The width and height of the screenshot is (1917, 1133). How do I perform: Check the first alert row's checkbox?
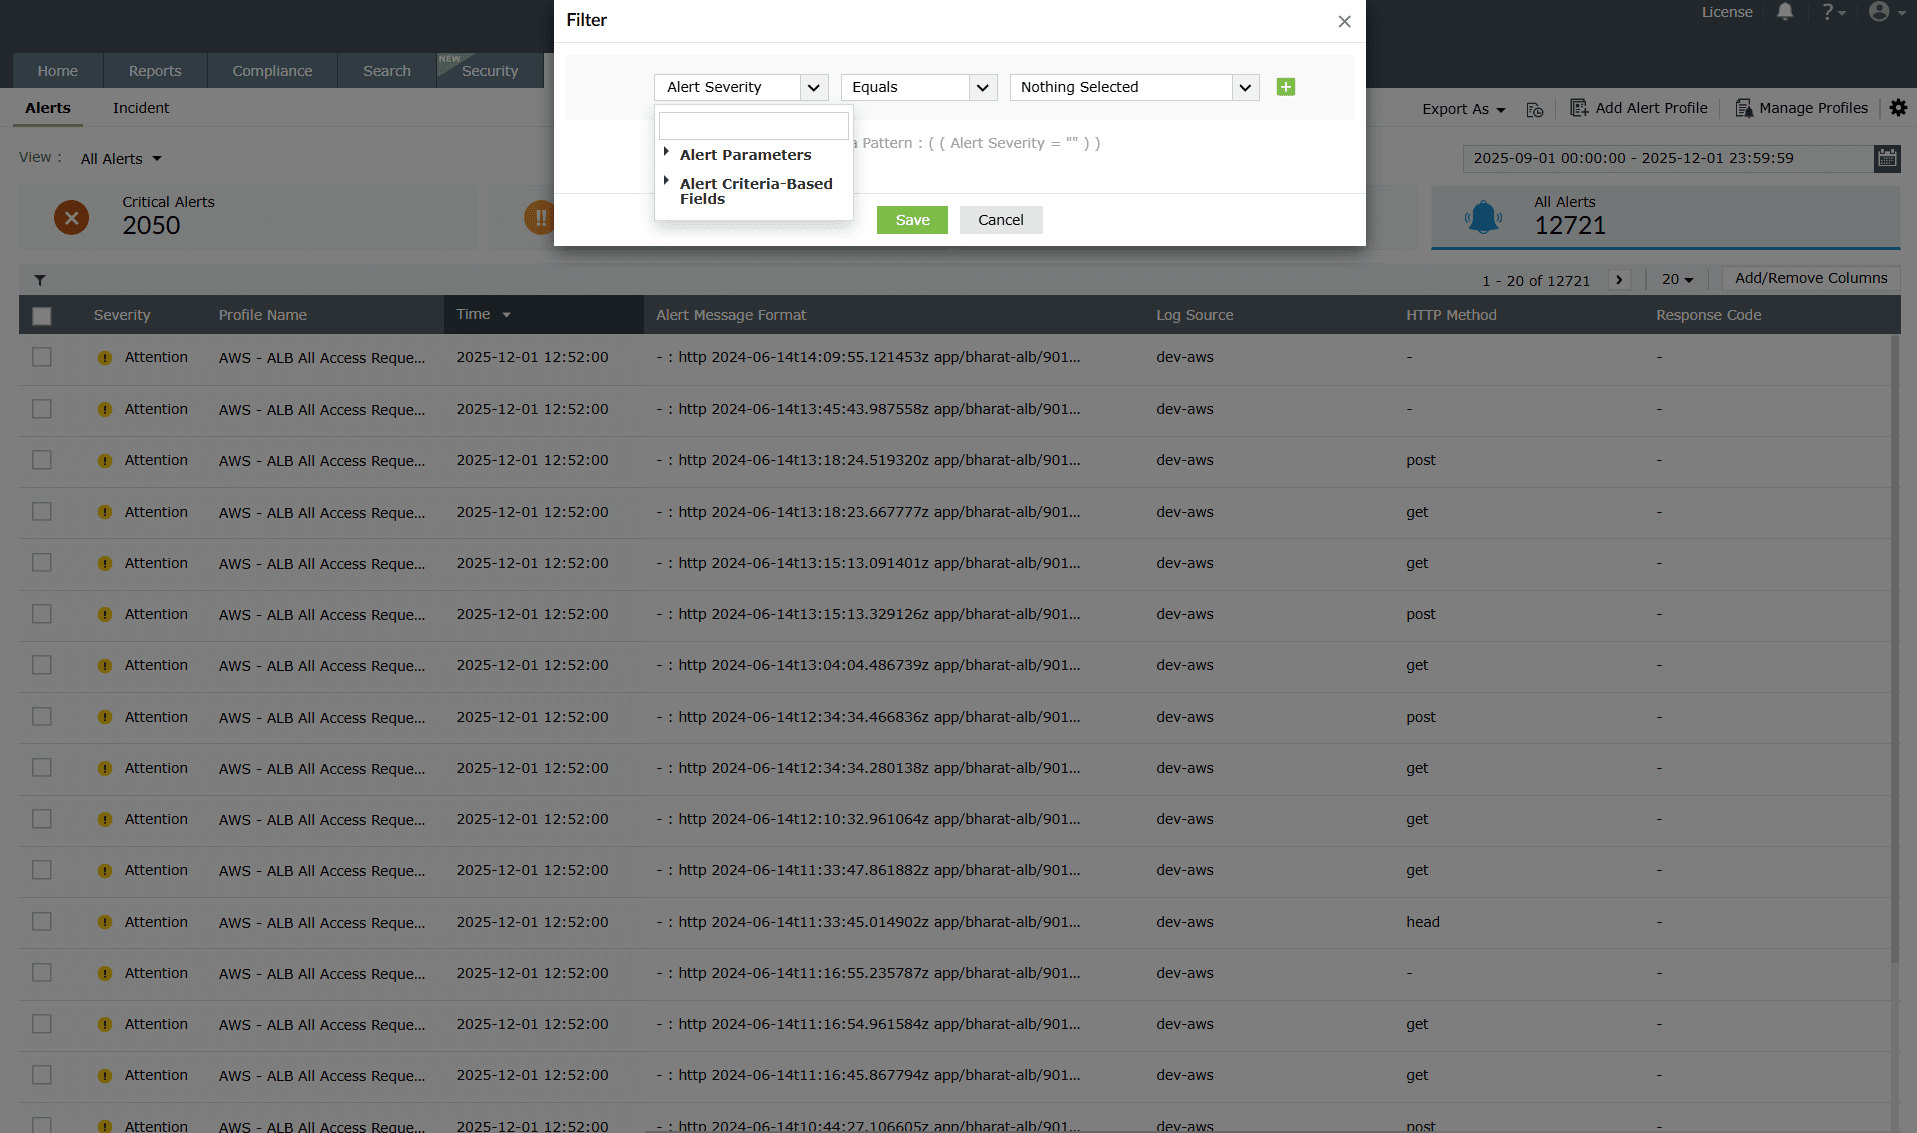coord(41,357)
